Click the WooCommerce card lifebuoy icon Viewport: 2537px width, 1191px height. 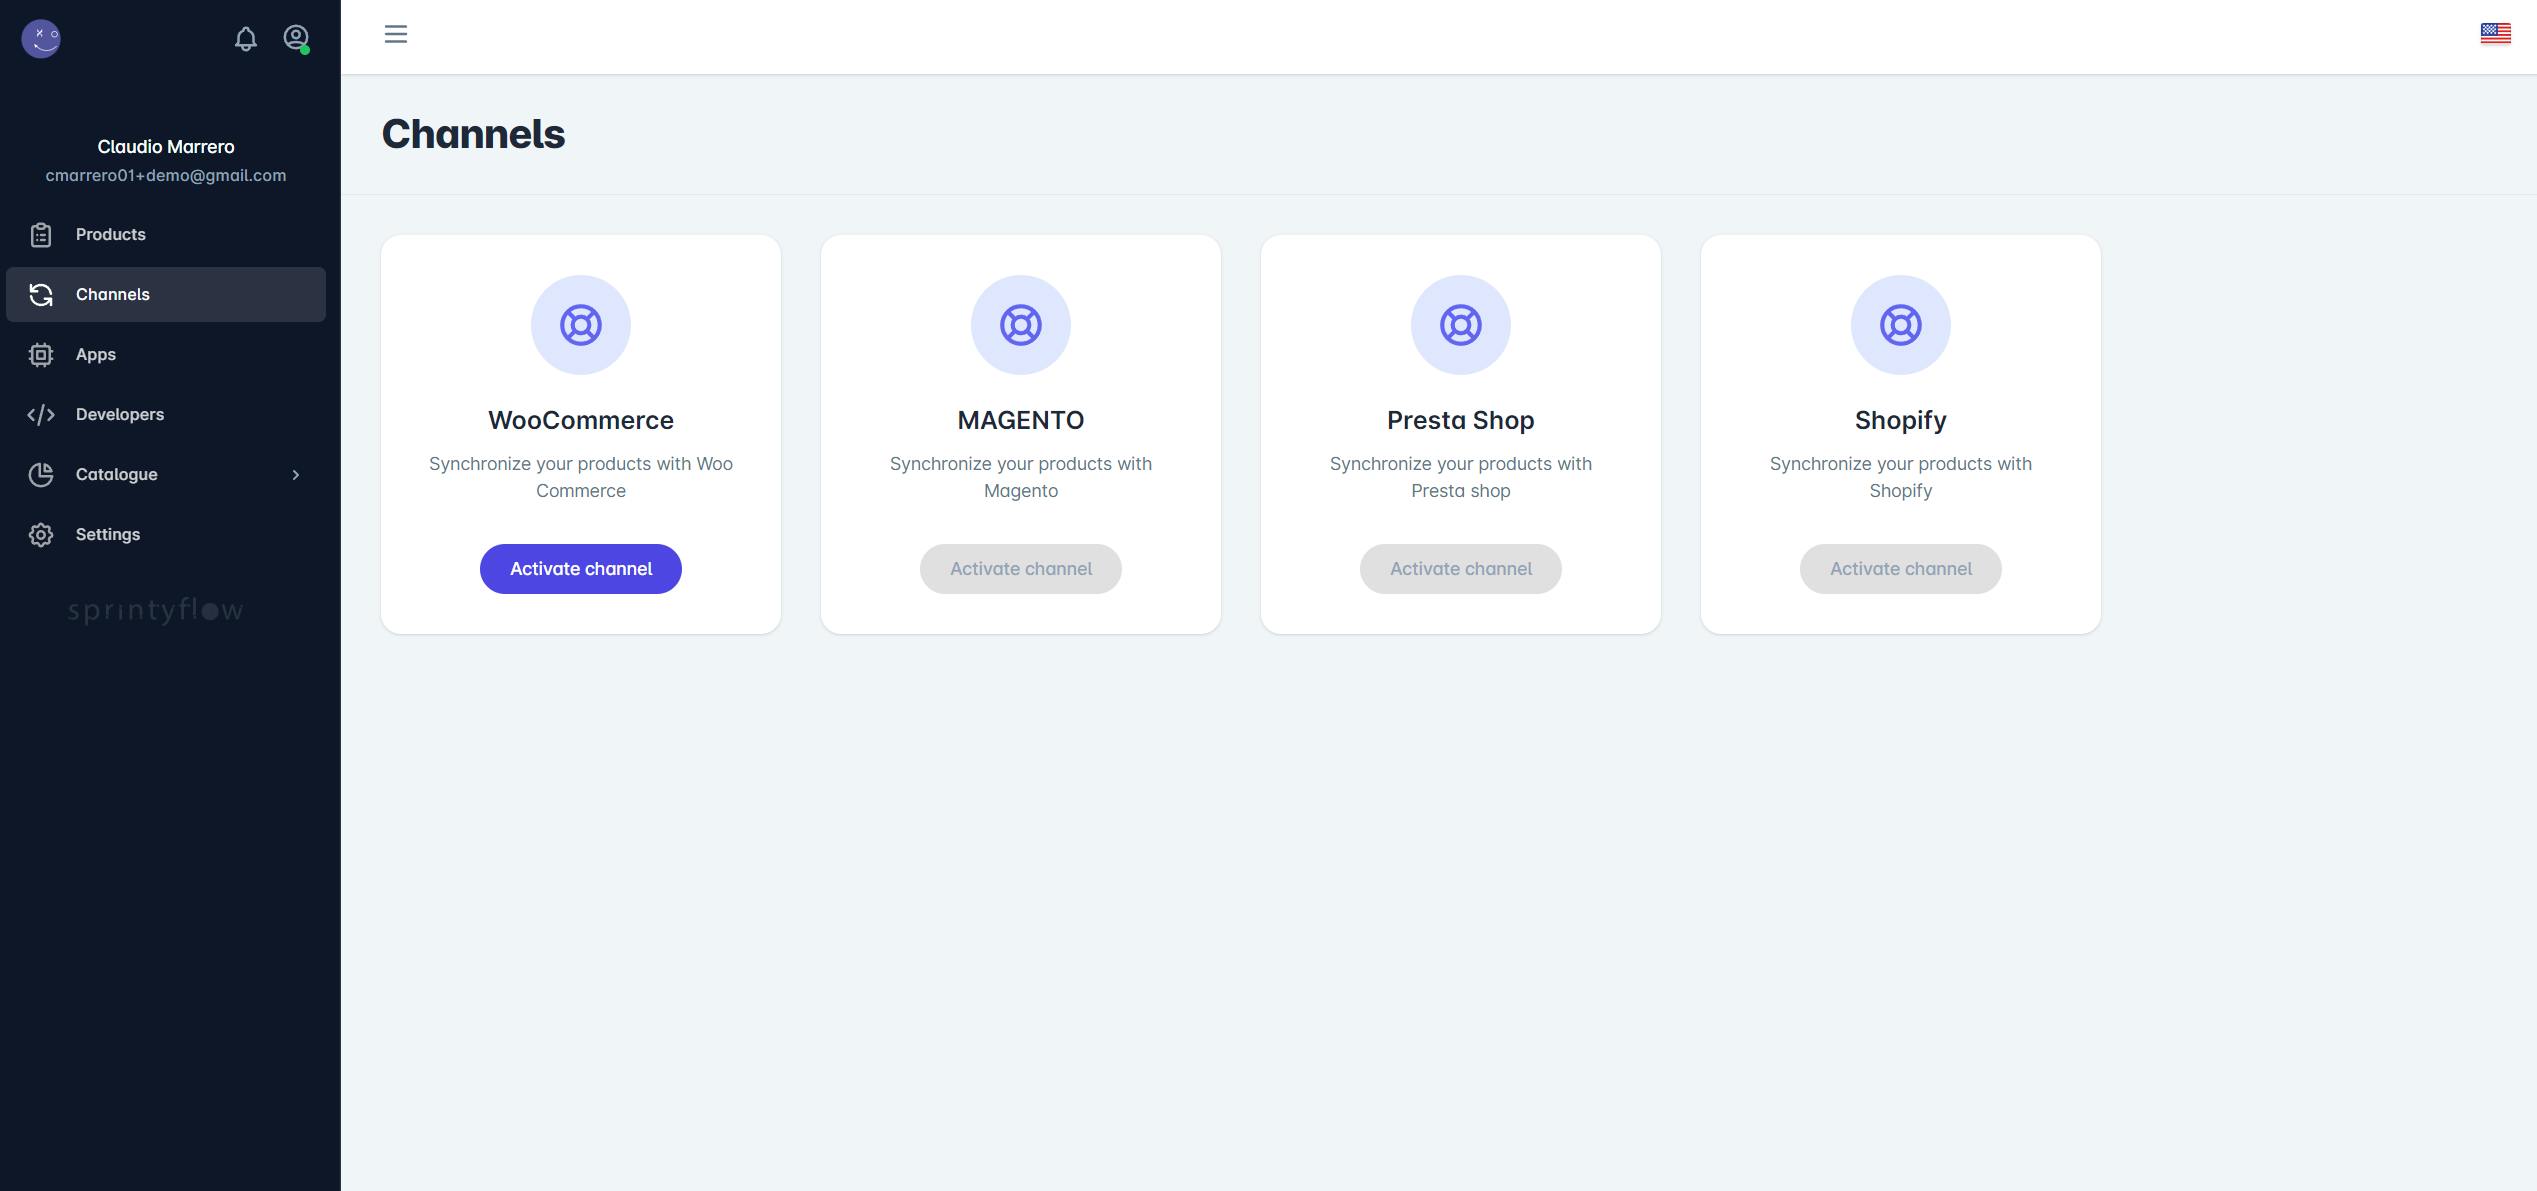581,325
